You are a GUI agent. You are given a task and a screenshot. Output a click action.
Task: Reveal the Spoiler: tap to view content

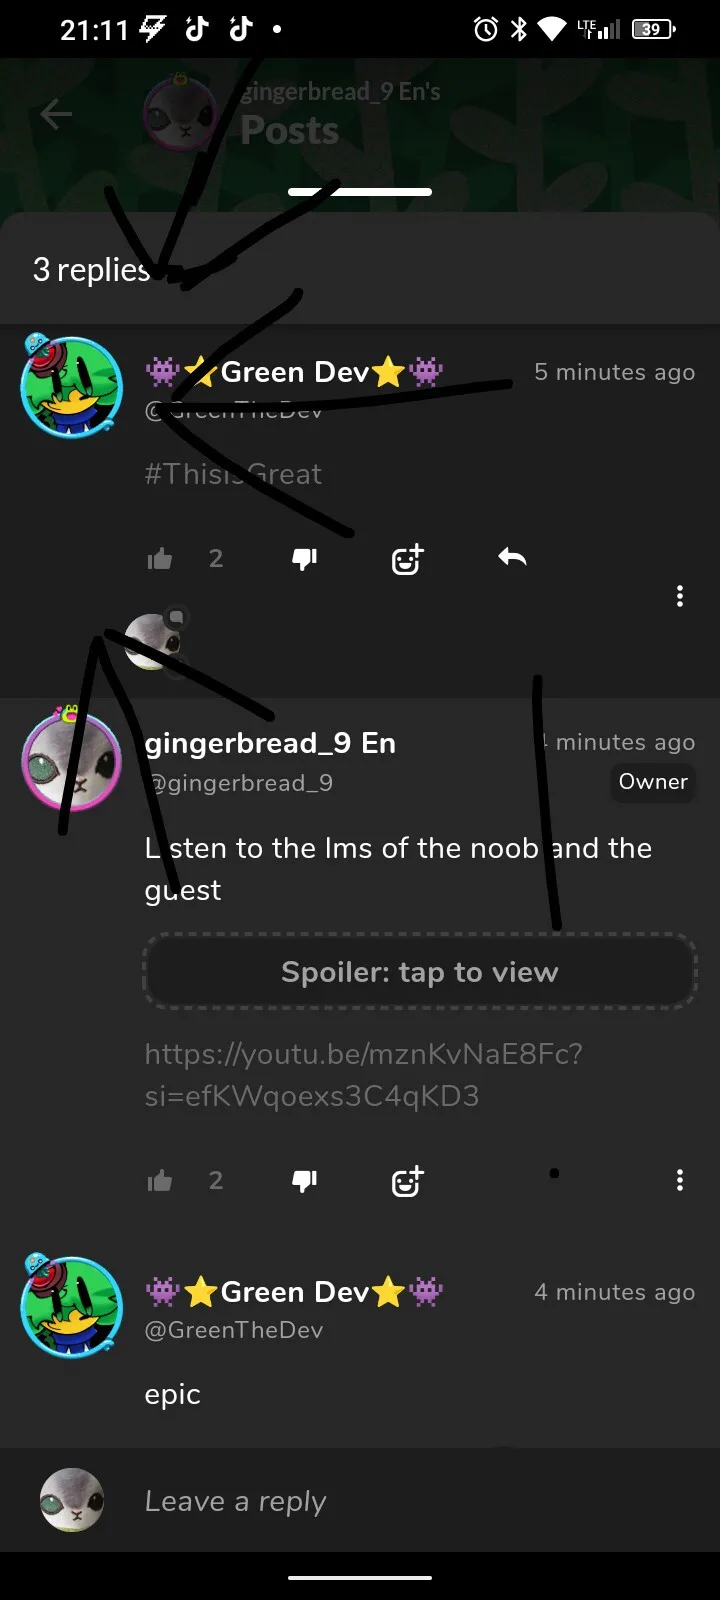point(420,972)
